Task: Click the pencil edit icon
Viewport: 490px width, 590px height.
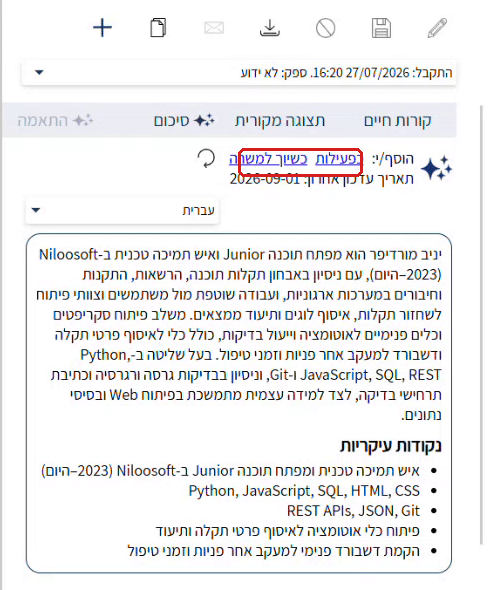Action: click(x=437, y=28)
